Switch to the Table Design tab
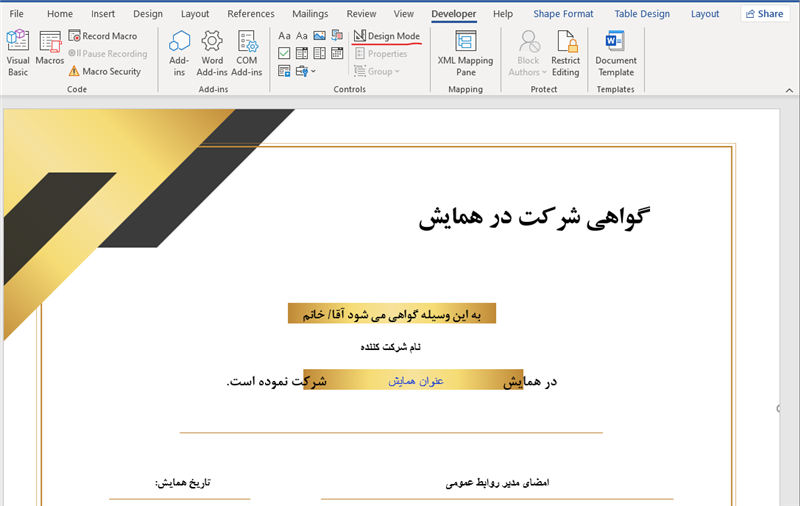The height and width of the screenshot is (506, 800). pyautogui.click(x=641, y=14)
